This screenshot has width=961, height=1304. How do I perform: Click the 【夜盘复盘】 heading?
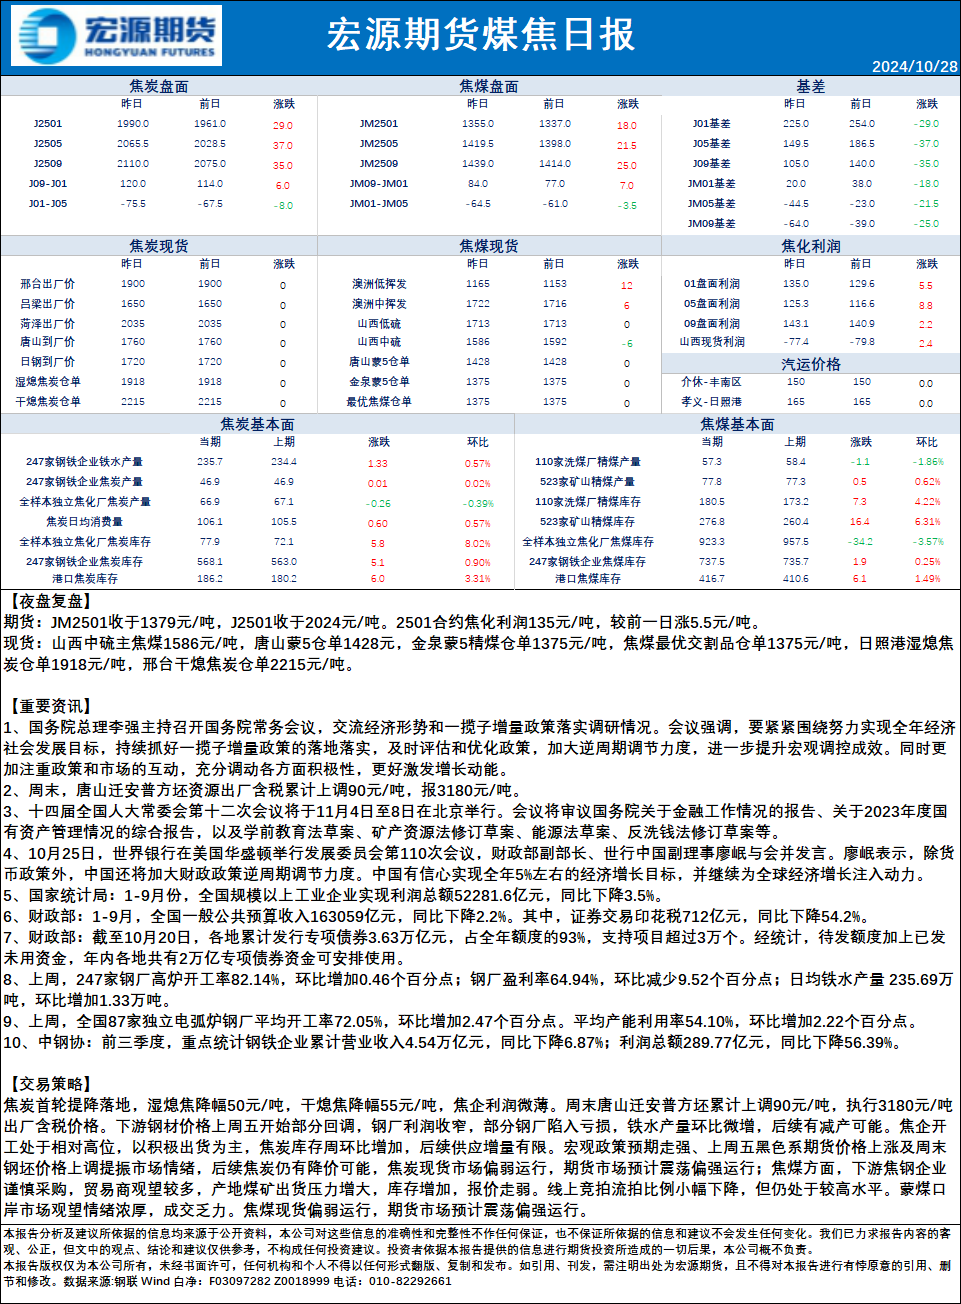point(49,601)
